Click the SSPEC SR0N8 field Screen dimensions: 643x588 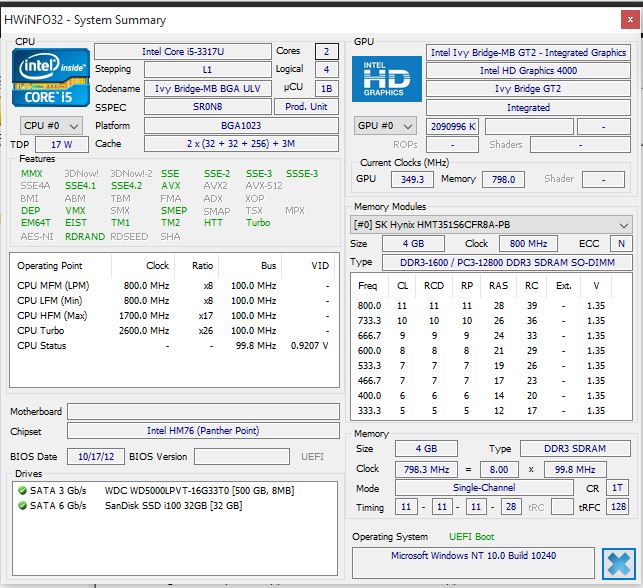pyautogui.click(x=207, y=107)
